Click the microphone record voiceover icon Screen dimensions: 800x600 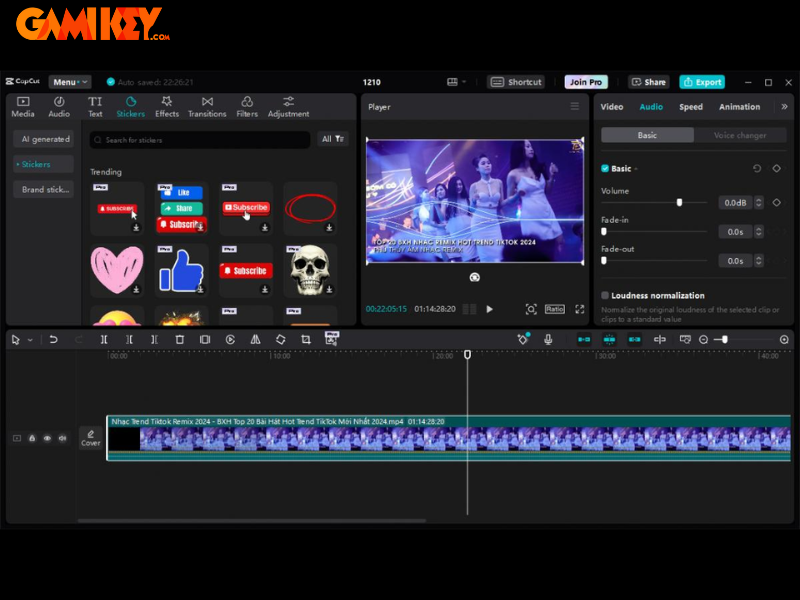tap(548, 340)
